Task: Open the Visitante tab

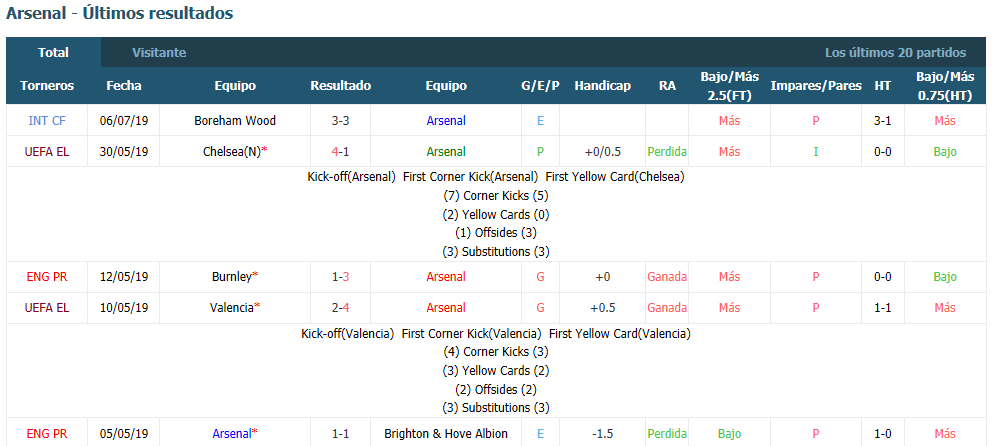Action: click(x=159, y=53)
